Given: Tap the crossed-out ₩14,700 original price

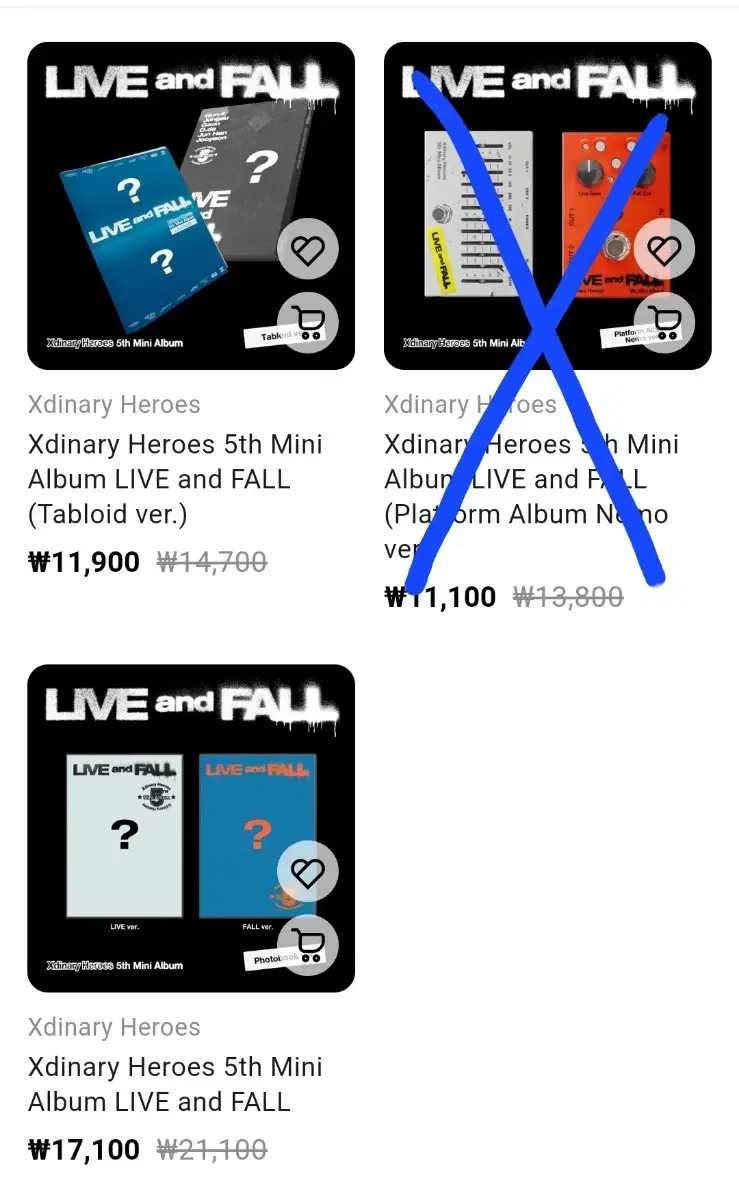Looking at the screenshot, I should (x=212, y=563).
